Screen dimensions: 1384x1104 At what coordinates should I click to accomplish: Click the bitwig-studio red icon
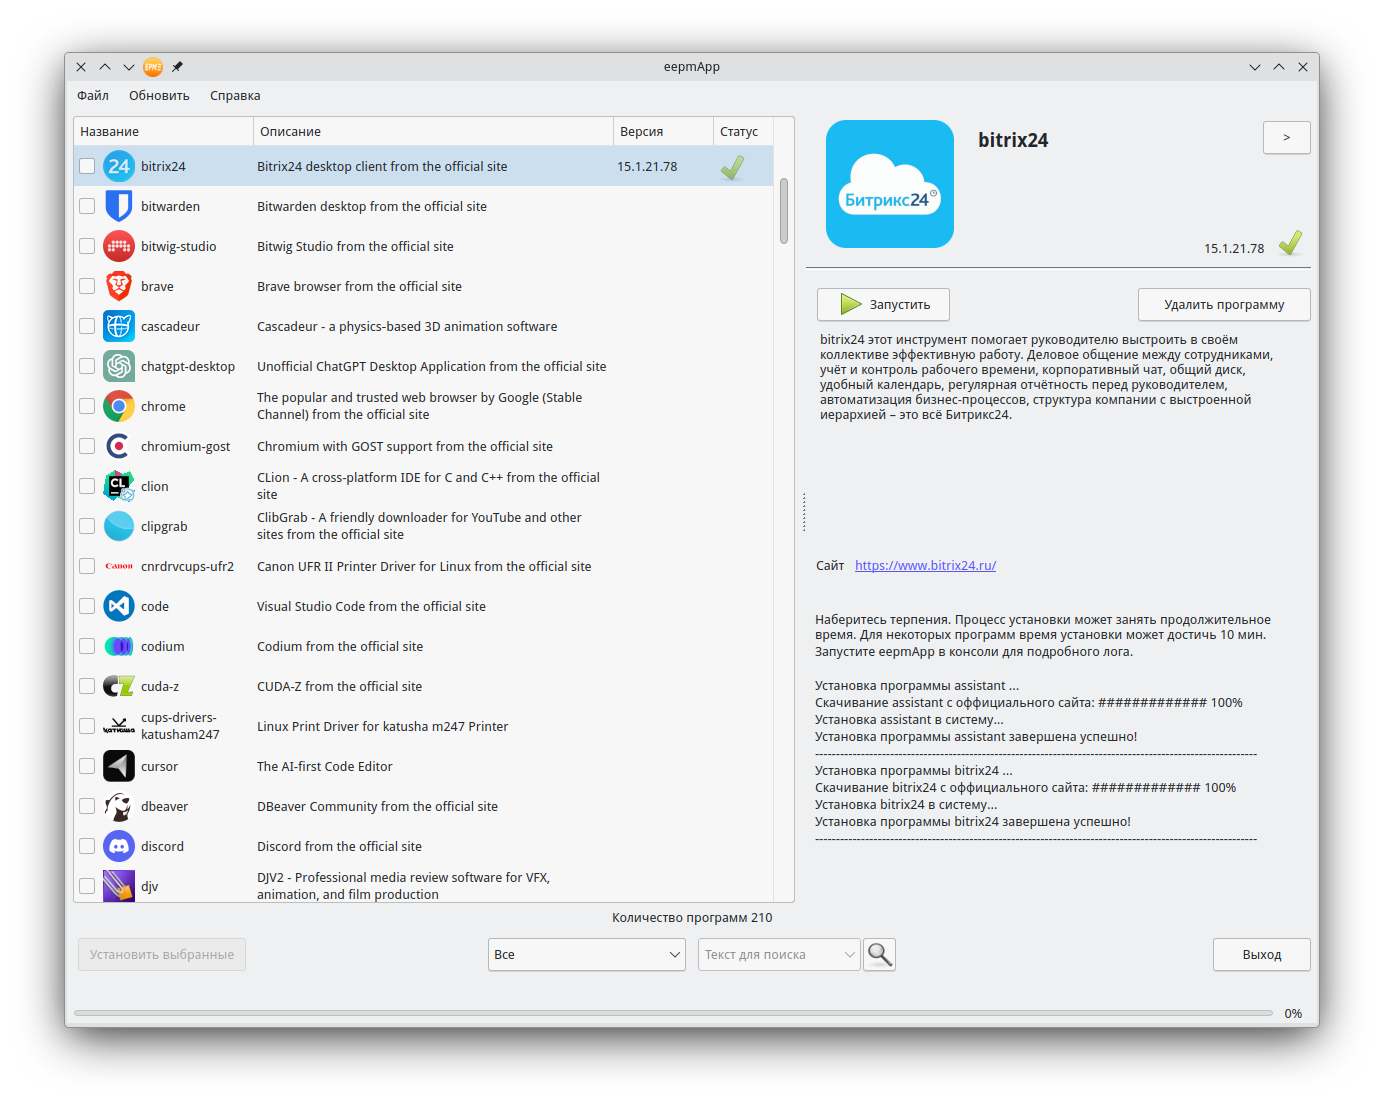[x=119, y=246]
